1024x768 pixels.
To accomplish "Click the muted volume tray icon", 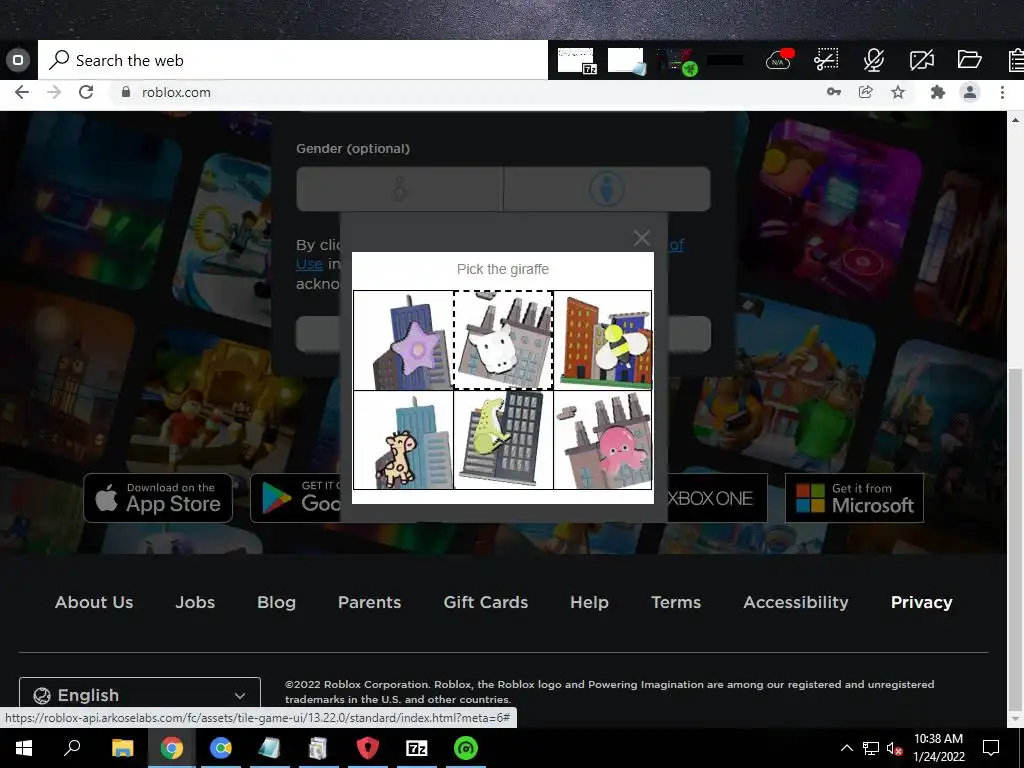I will click(x=894, y=748).
